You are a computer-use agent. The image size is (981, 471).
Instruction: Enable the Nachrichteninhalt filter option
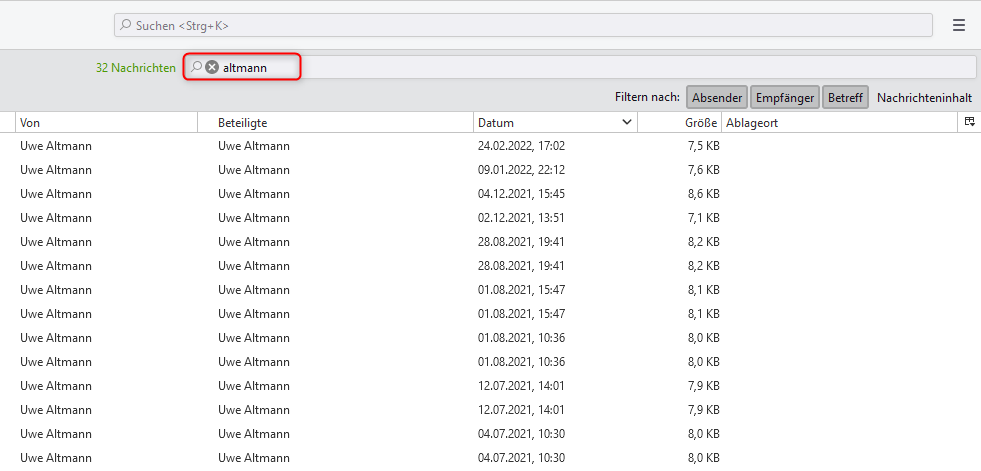click(x=924, y=98)
